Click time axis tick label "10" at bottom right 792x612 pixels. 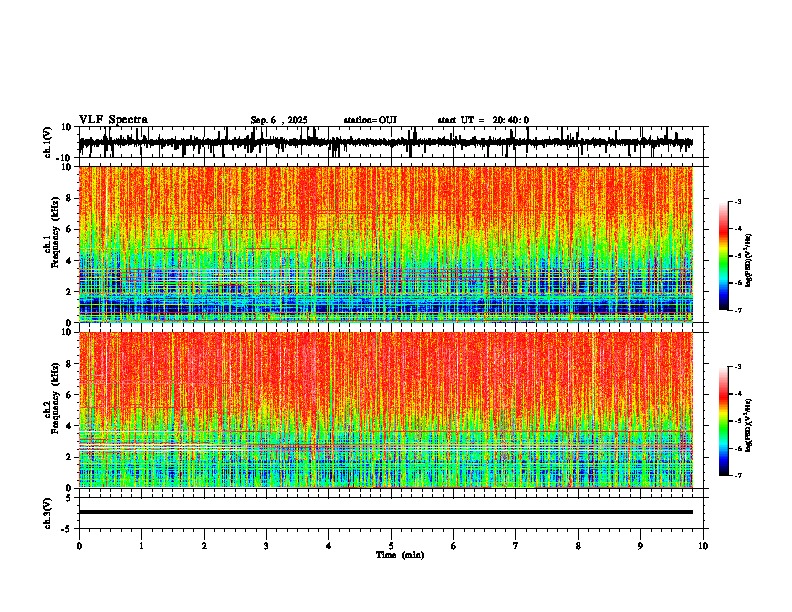(x=703, y=546)
